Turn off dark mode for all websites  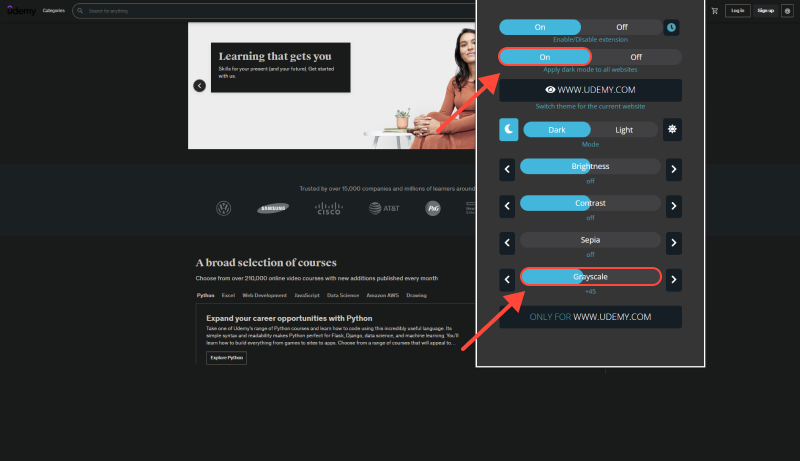coord(636,57)
